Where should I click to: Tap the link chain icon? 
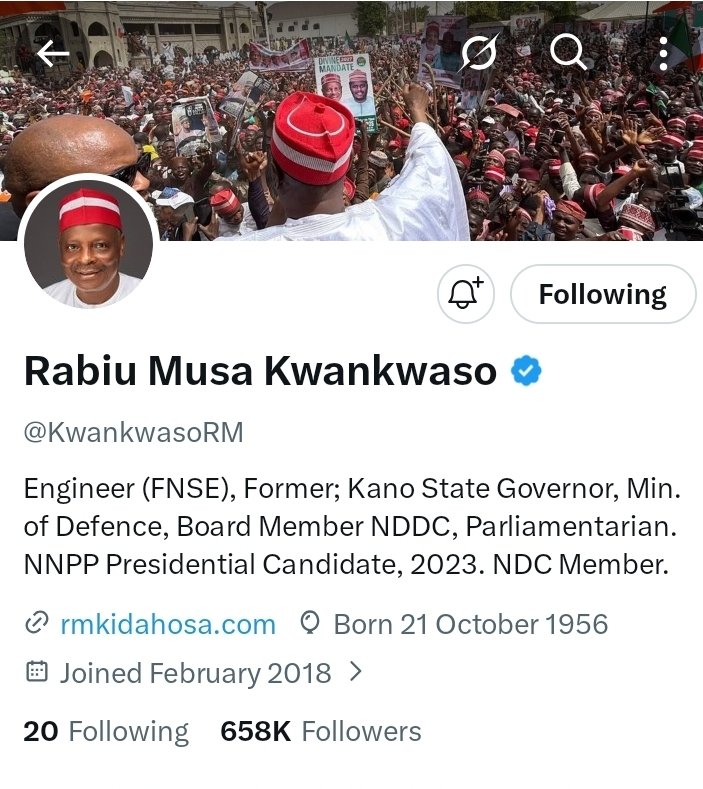[37, 623]
